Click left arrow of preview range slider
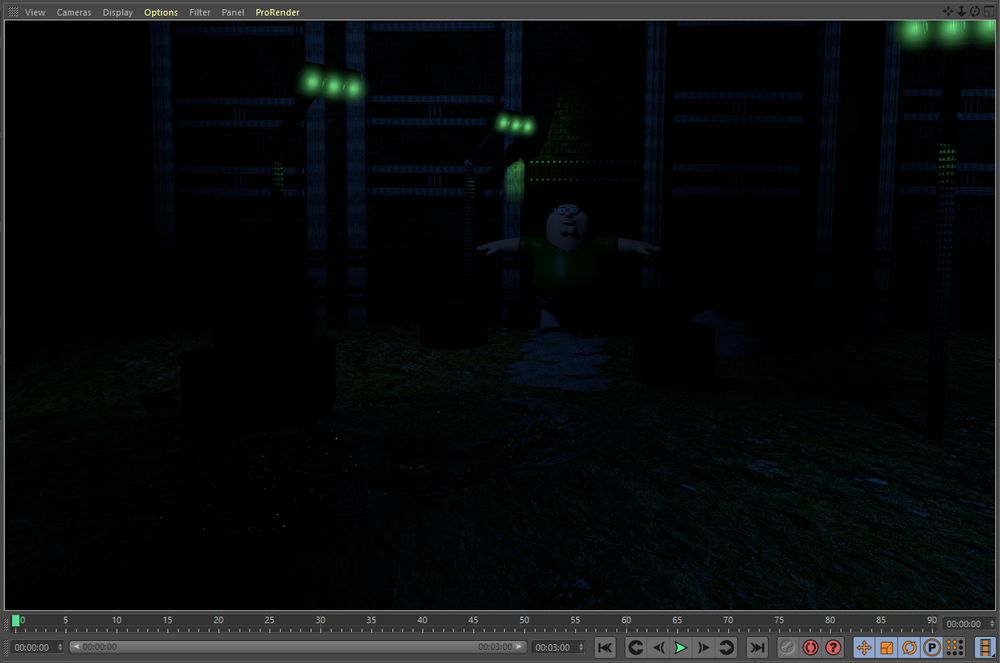 click(x=76, y=647)
